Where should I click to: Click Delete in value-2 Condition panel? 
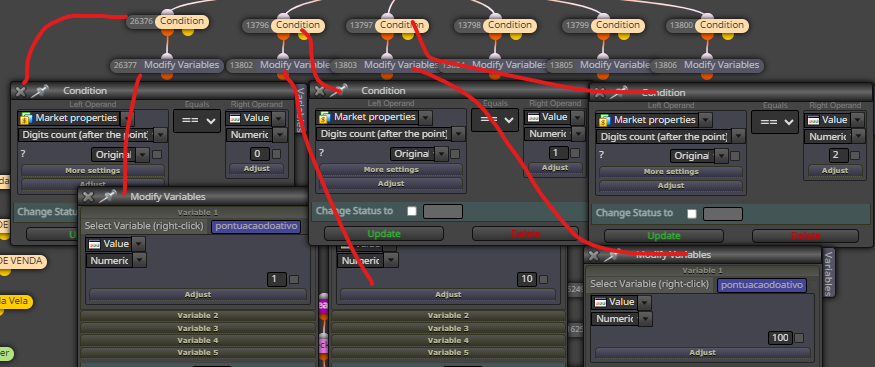pos(805,236)
